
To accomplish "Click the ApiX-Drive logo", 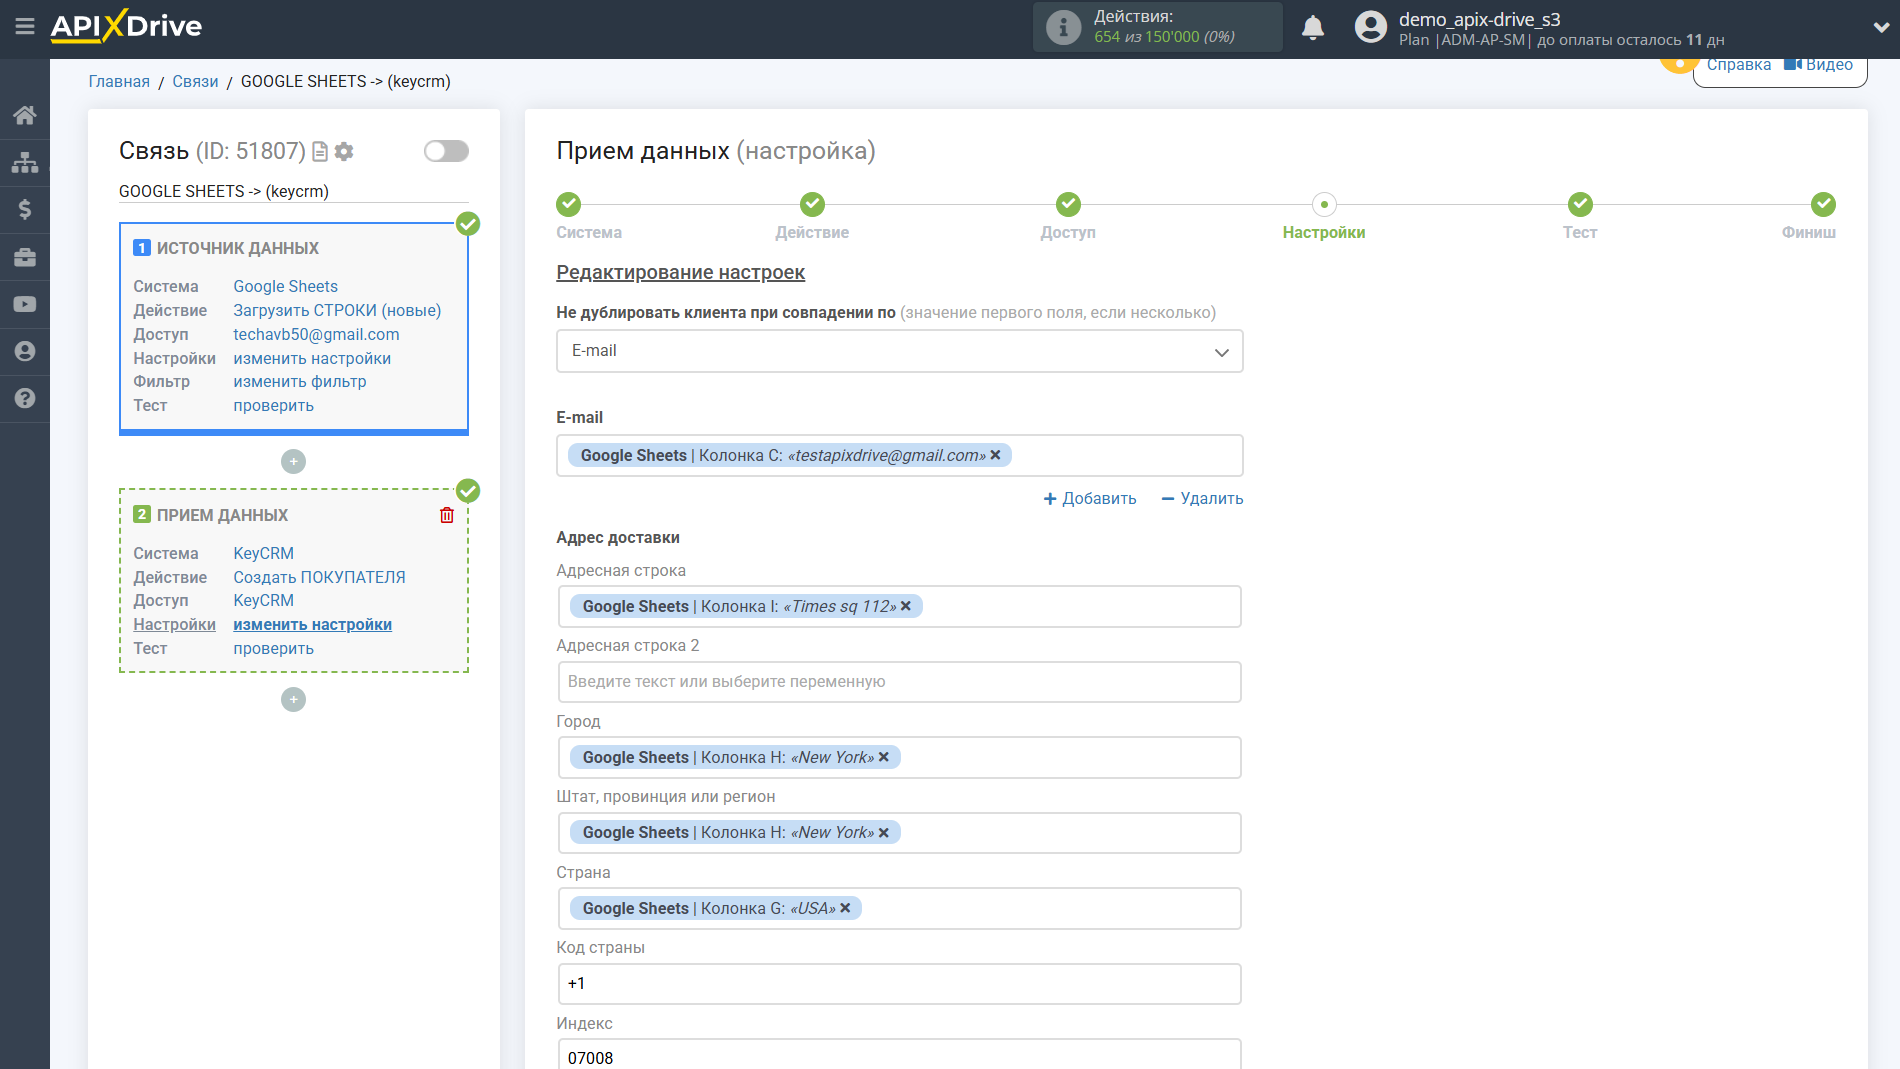I will tap(126, 26).
